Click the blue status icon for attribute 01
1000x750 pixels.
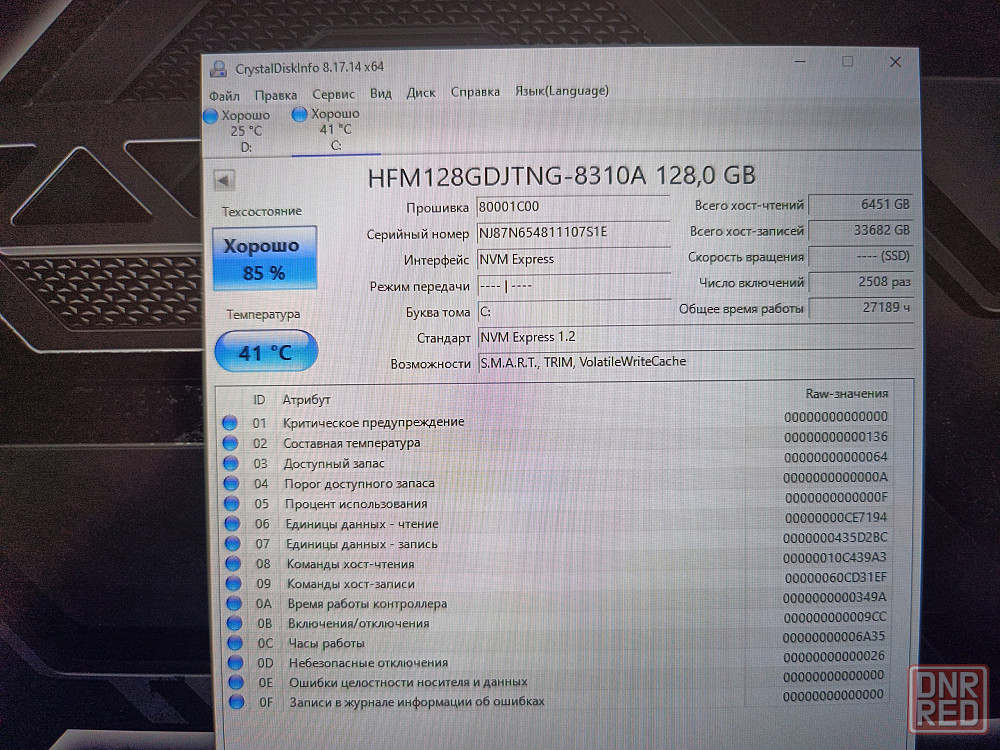click(230, 422)
